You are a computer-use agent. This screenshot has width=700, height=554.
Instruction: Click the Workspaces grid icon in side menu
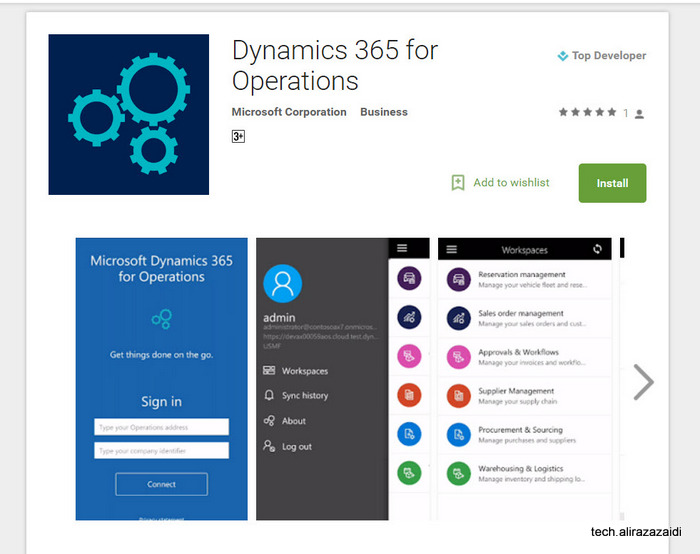[269, 371]
